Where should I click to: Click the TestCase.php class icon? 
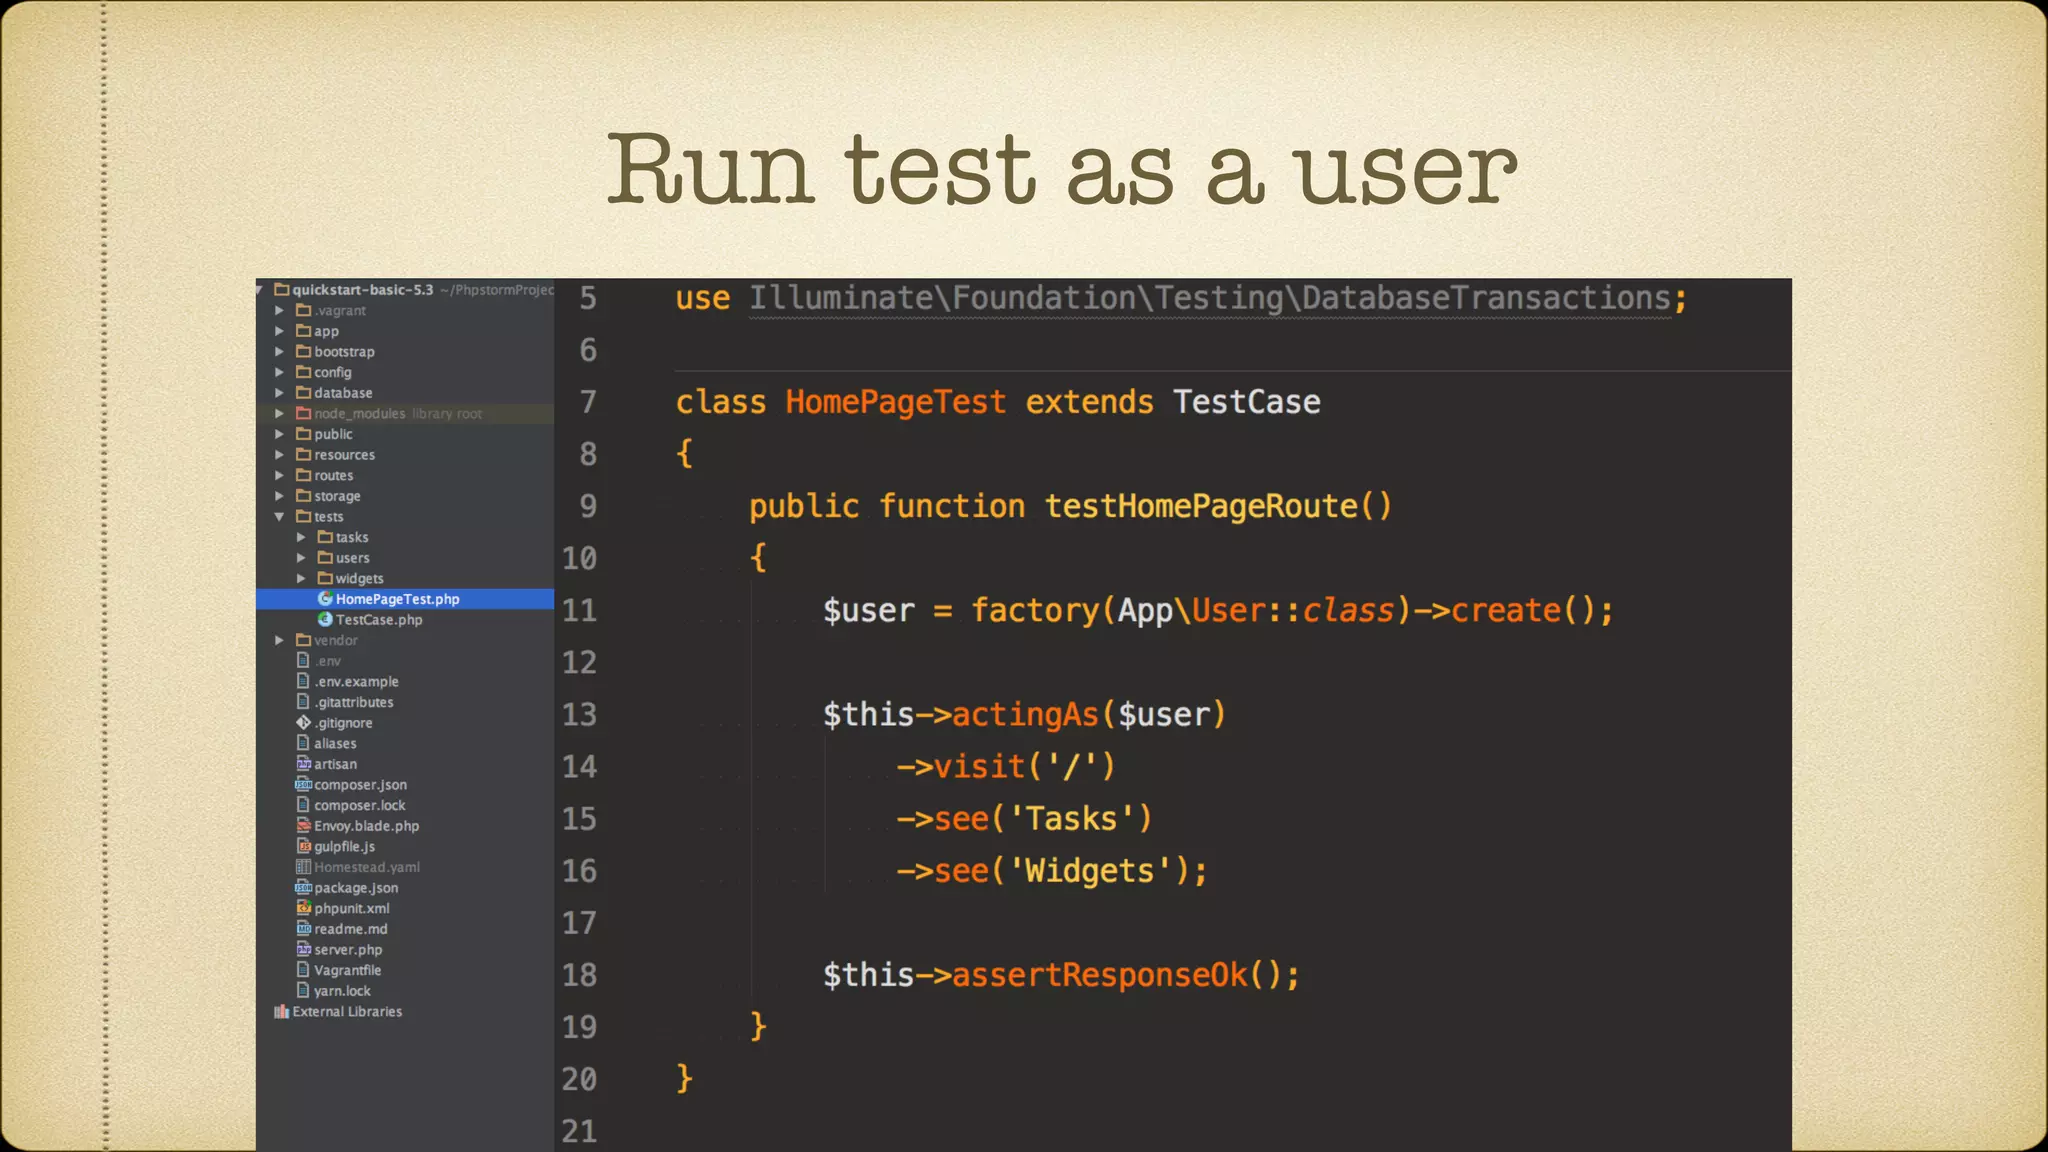pos(325,619)
